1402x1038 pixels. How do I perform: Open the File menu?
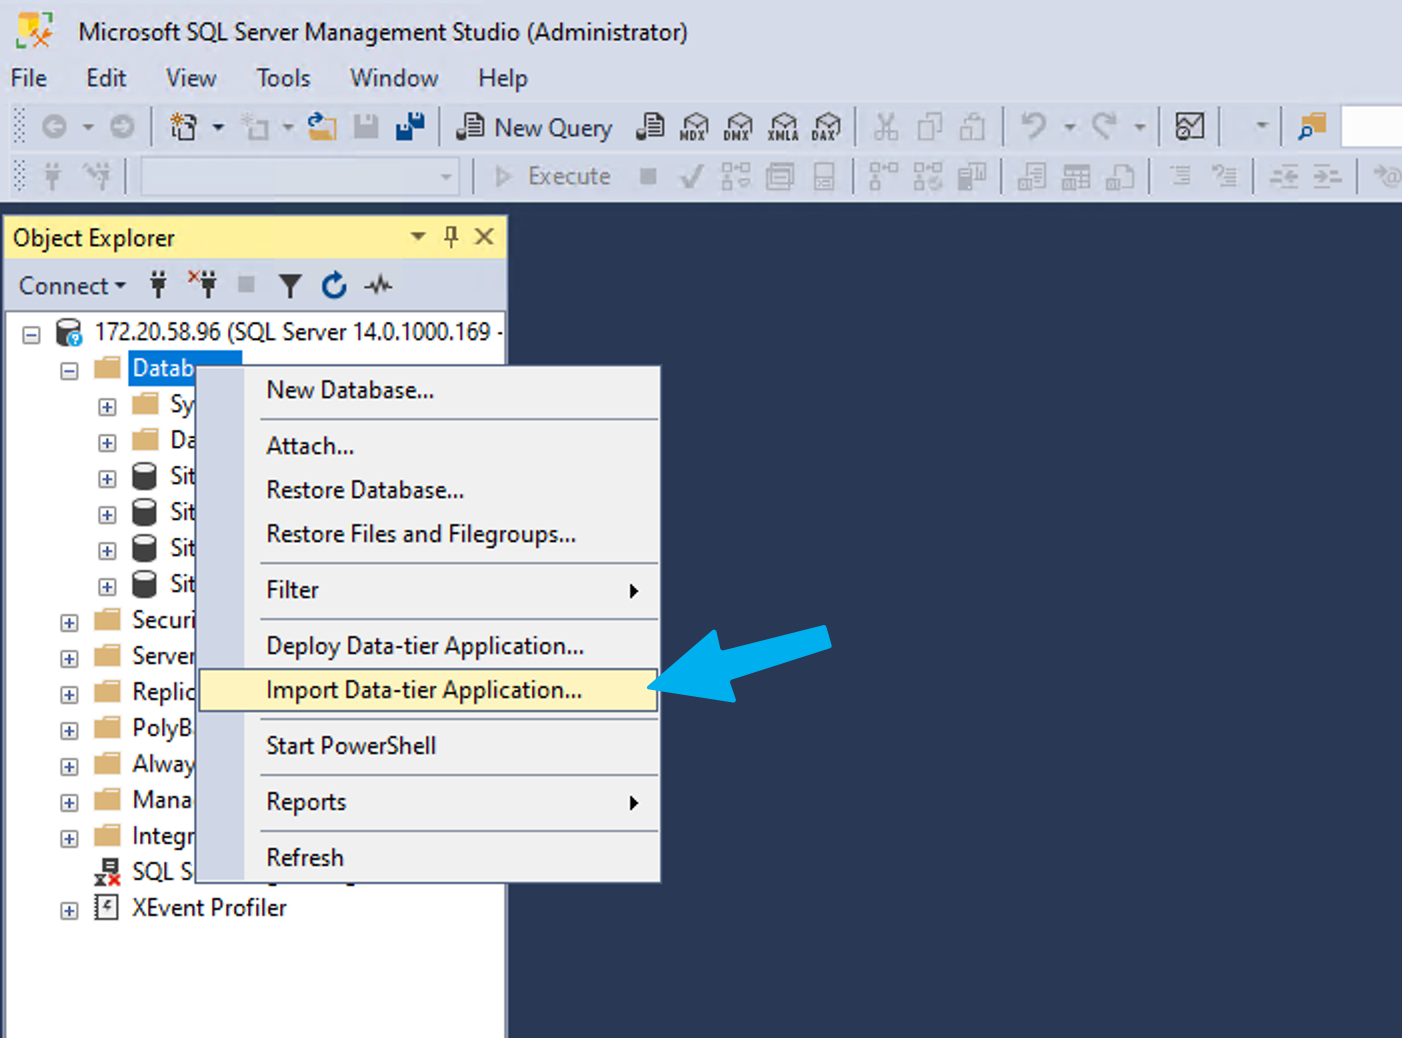tap(29, 78)
